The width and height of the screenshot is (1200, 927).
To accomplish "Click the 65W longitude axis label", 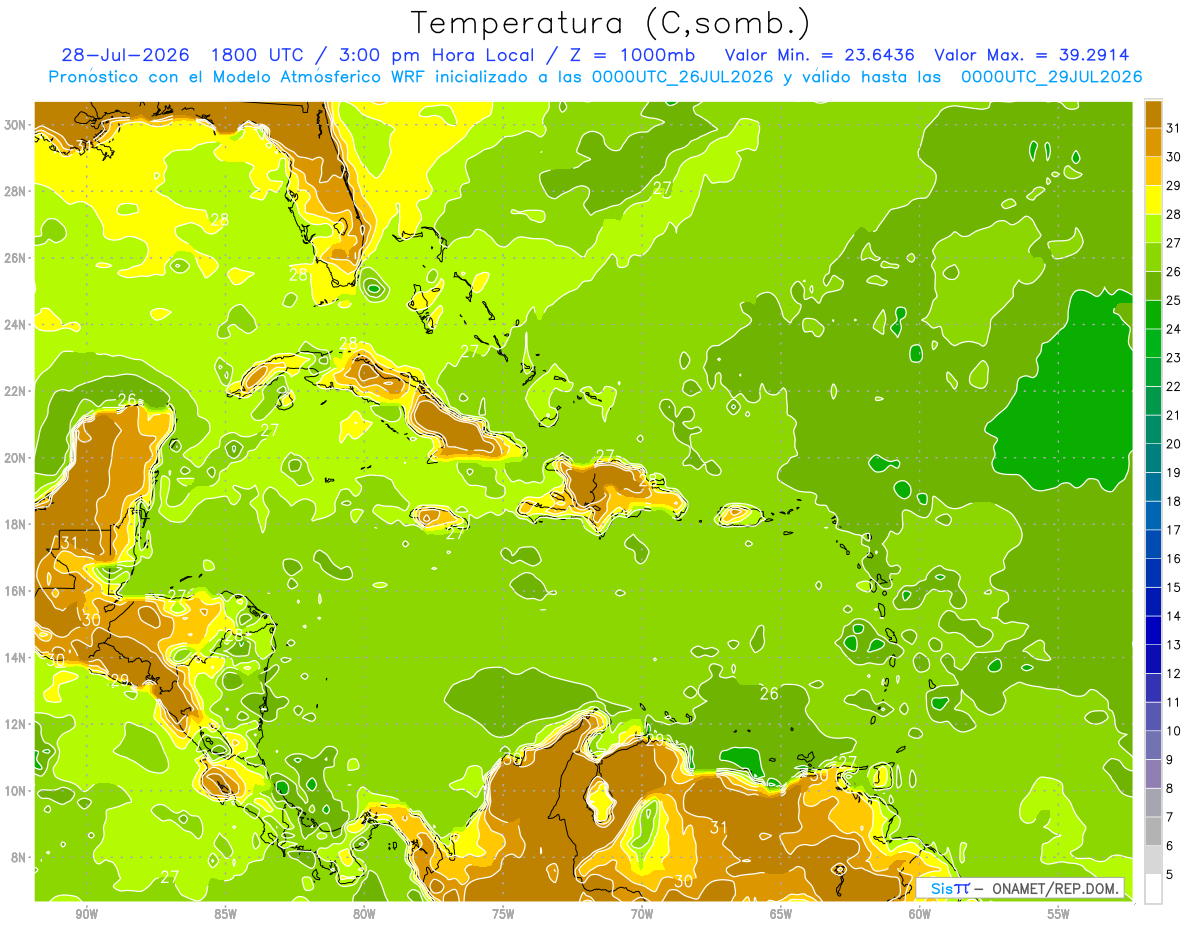I will 781,914.
